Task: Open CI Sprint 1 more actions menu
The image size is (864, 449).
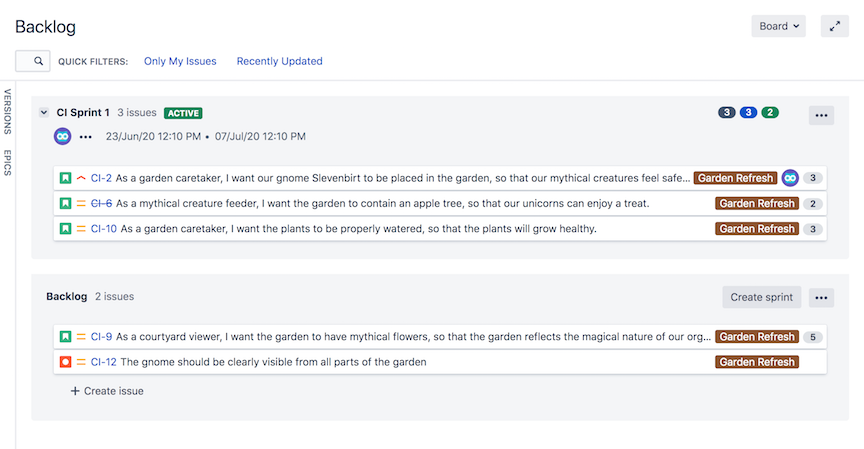Action: [x=821, y=115]
